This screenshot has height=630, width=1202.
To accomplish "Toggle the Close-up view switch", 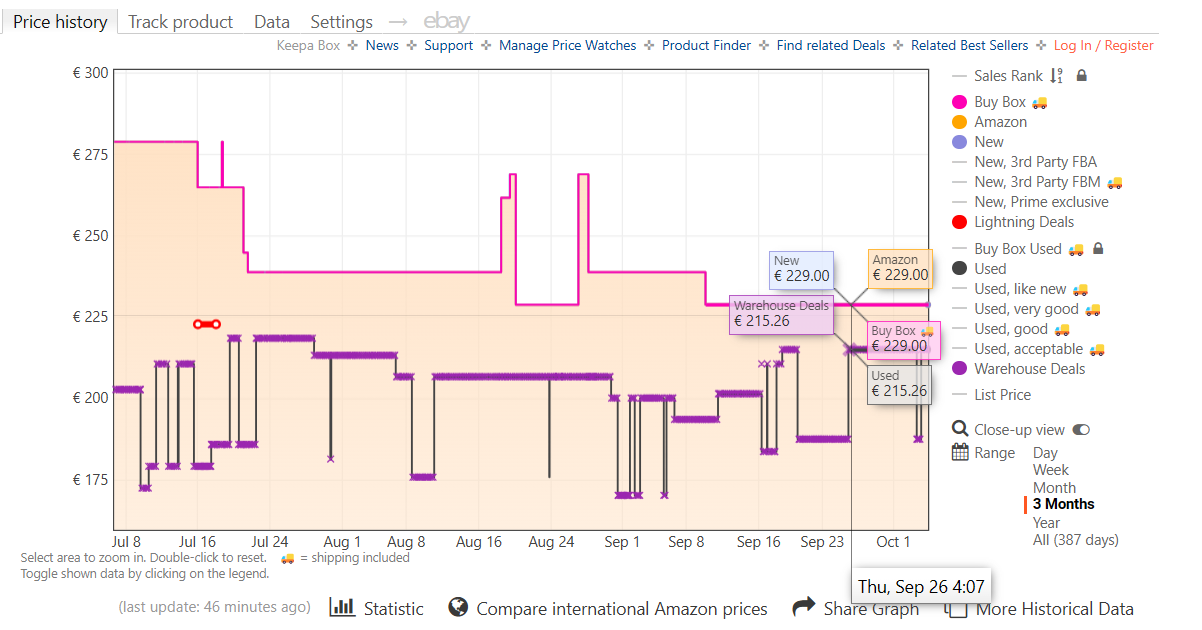I will [x=1081, y=430].
